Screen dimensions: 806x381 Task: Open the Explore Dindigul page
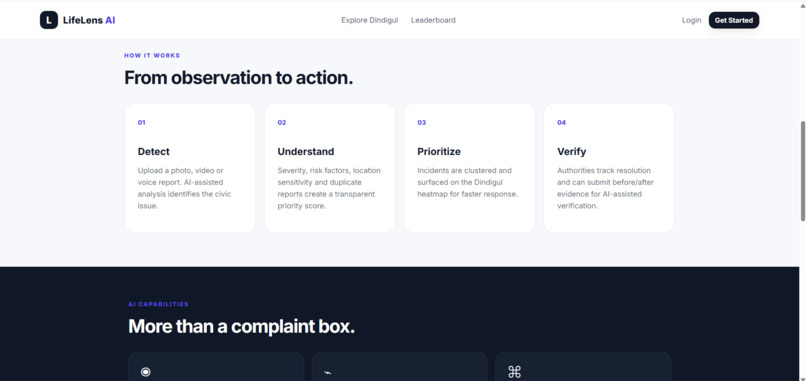370,20
